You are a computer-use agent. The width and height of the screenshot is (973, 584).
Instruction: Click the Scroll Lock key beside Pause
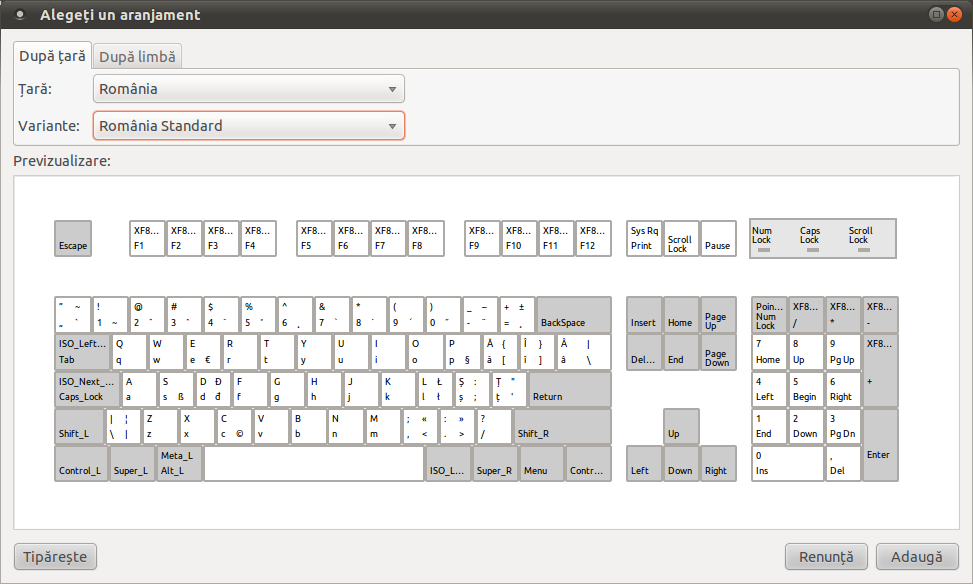[x=681, y=238]
